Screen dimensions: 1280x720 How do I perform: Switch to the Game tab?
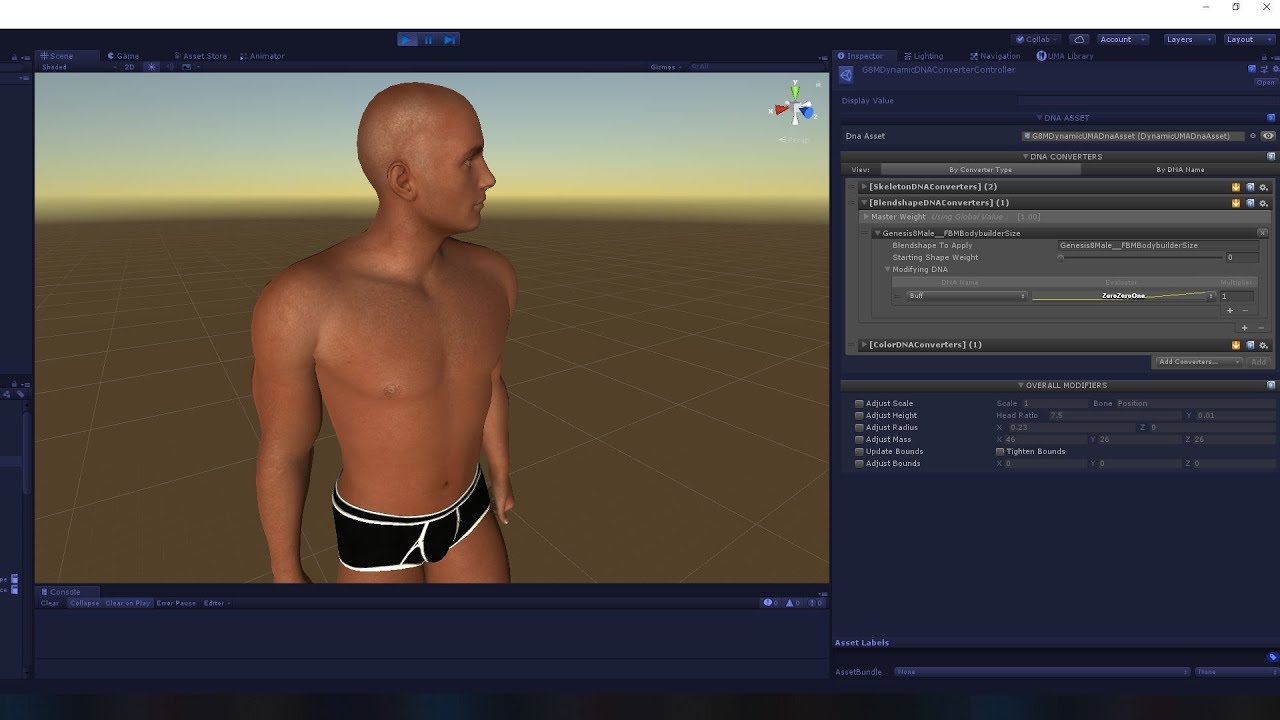124,56
